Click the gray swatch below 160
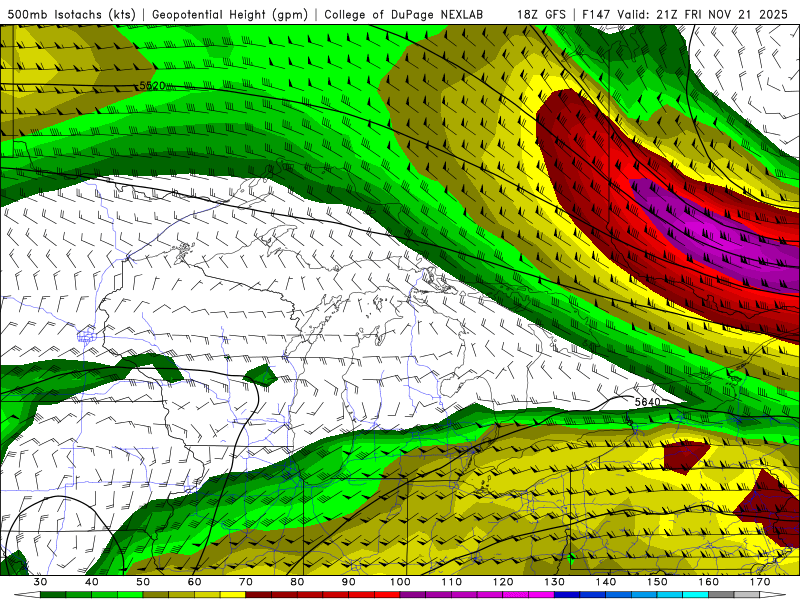This screenshot has height=600, width=800. tap(721, 595)
